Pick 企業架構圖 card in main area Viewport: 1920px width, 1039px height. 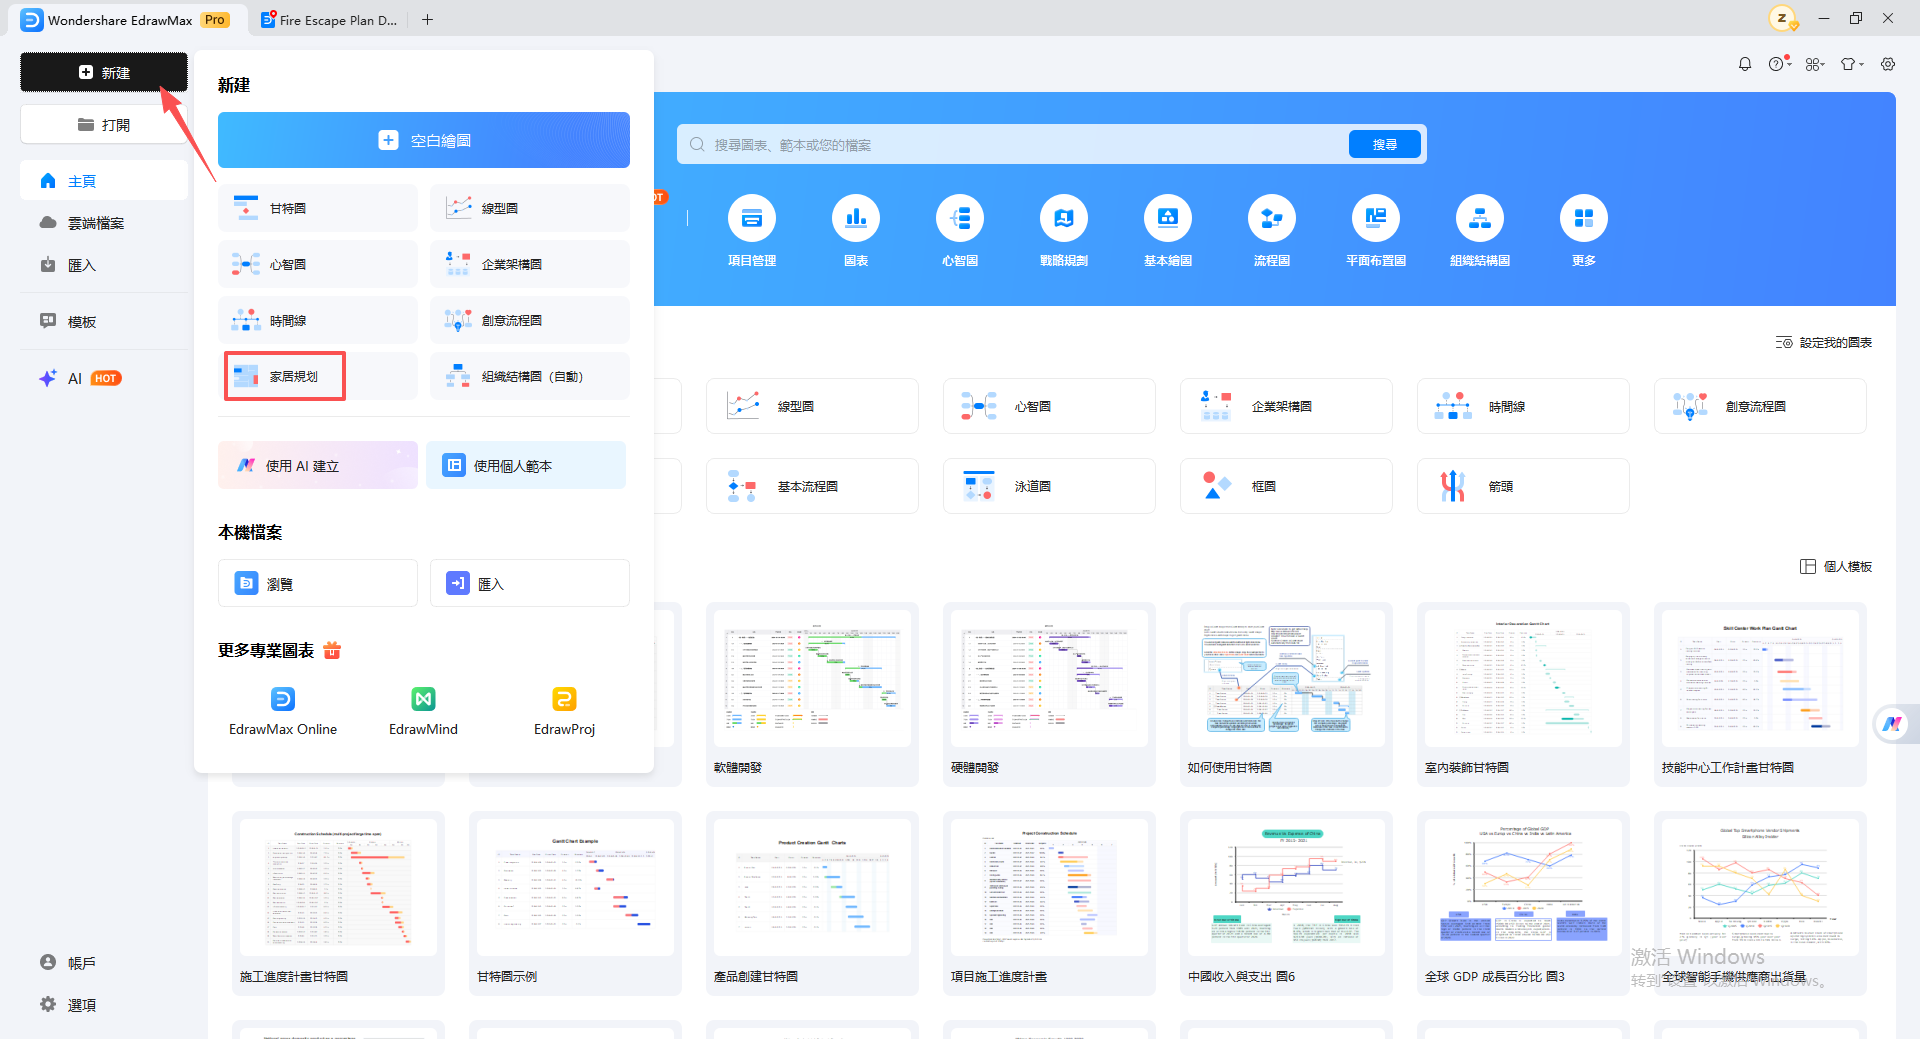[1286, 406]
